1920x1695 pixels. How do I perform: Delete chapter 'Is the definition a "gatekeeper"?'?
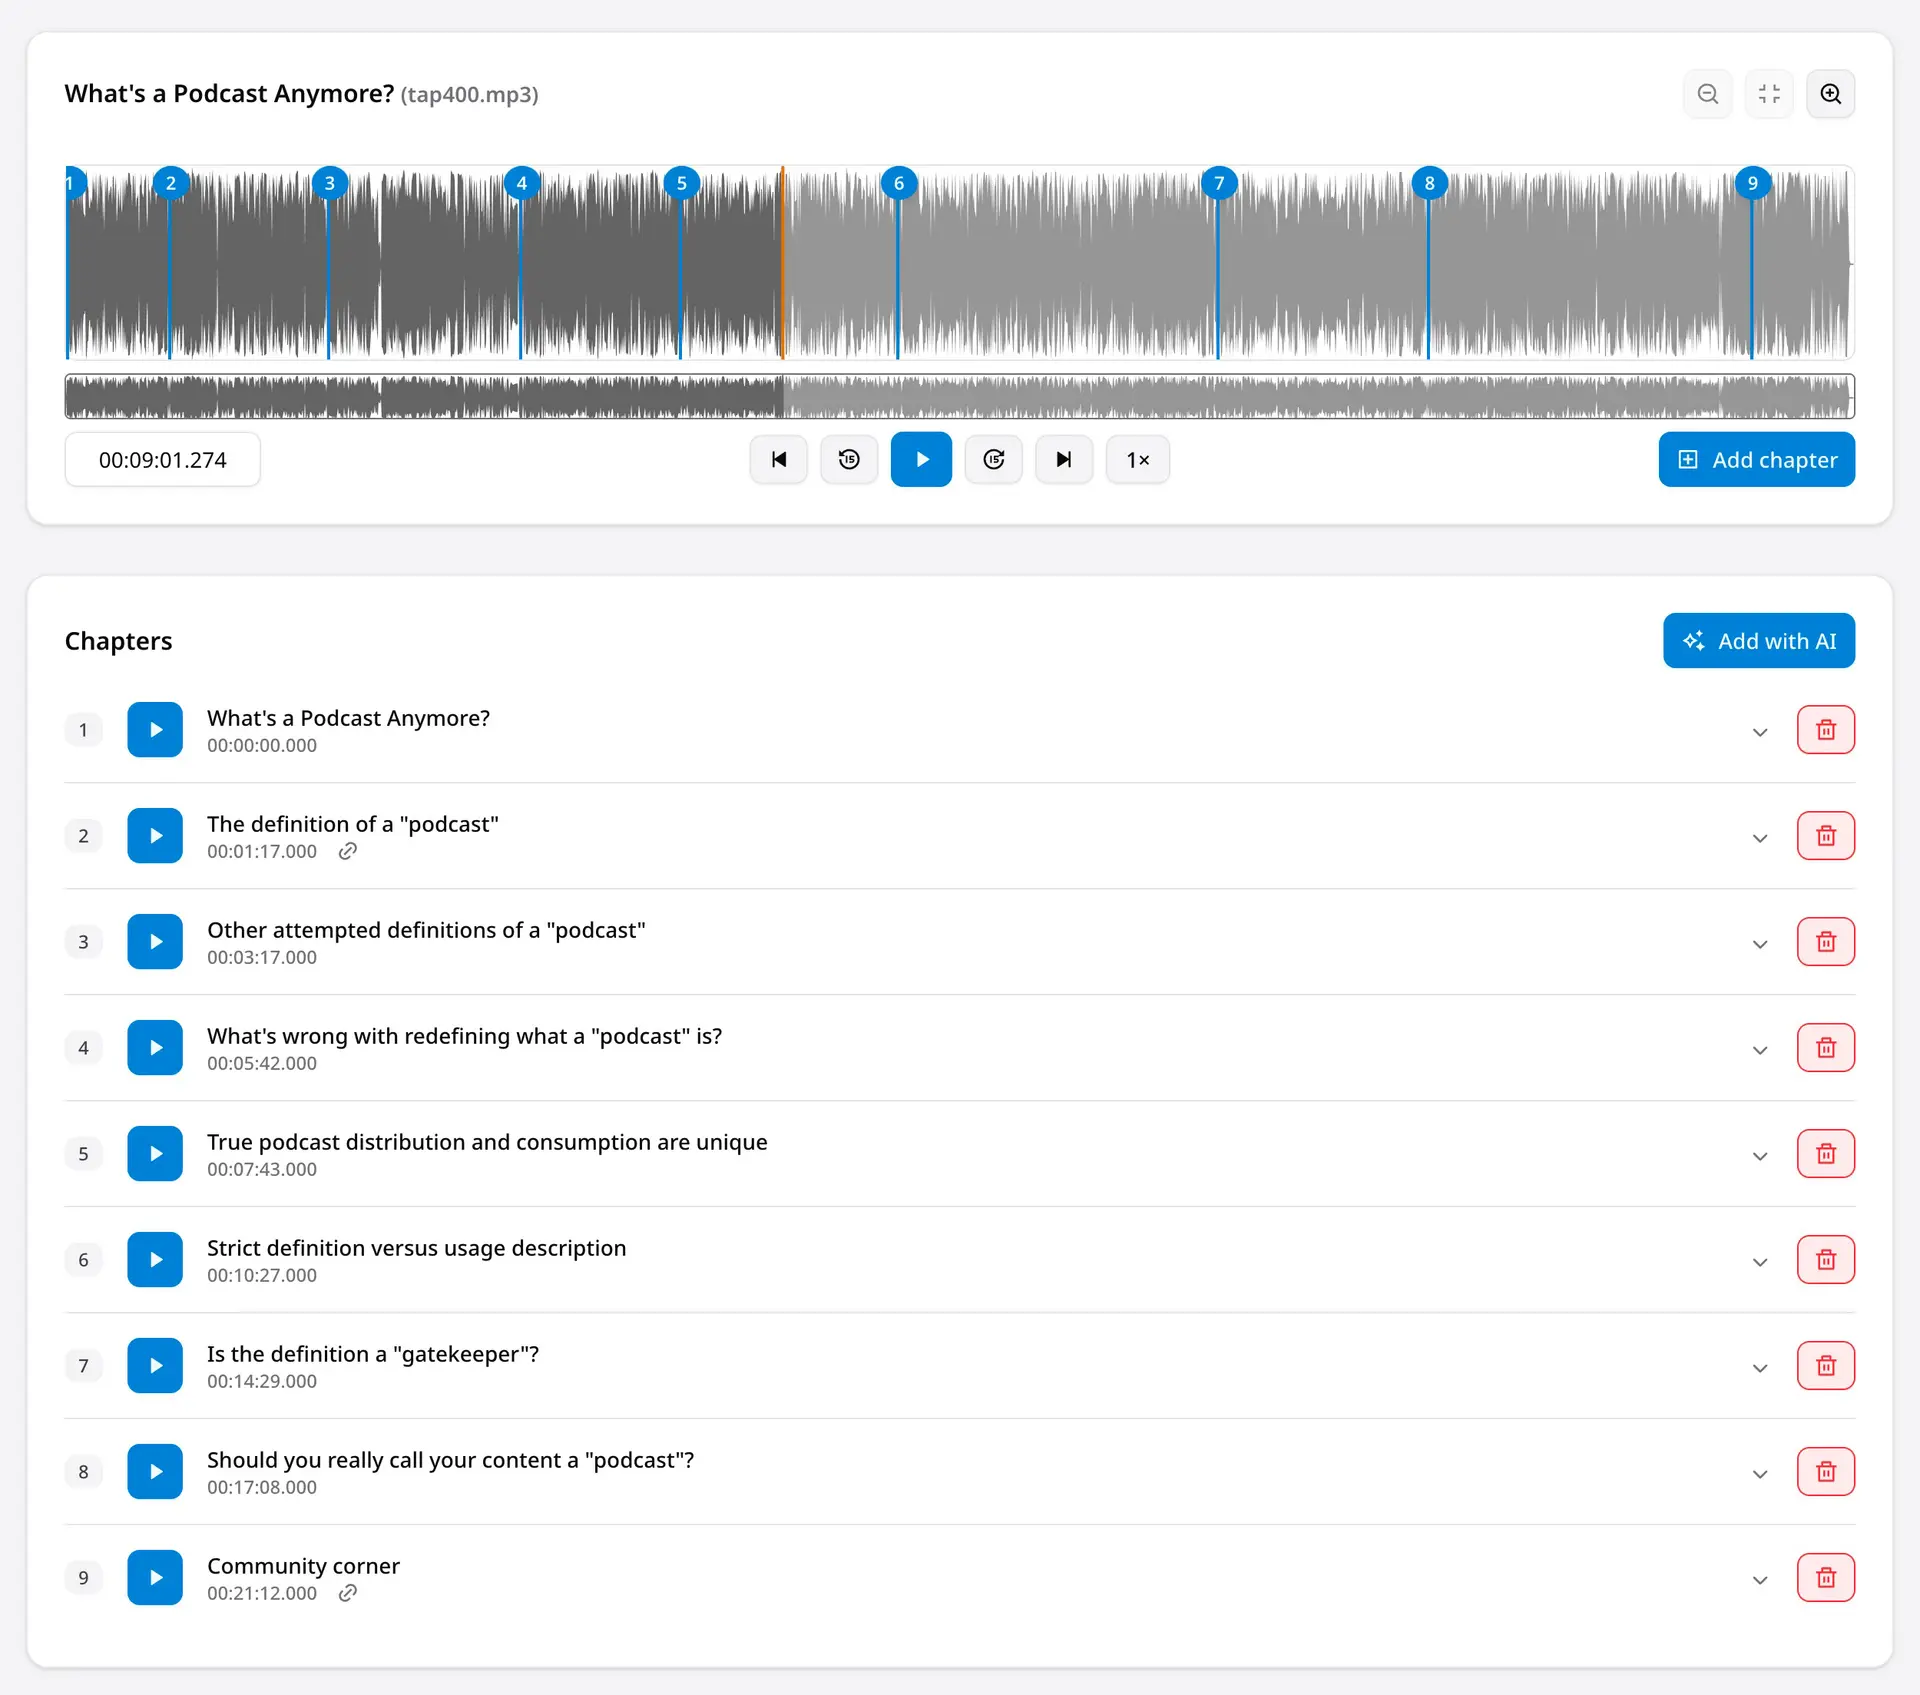1826,1366
